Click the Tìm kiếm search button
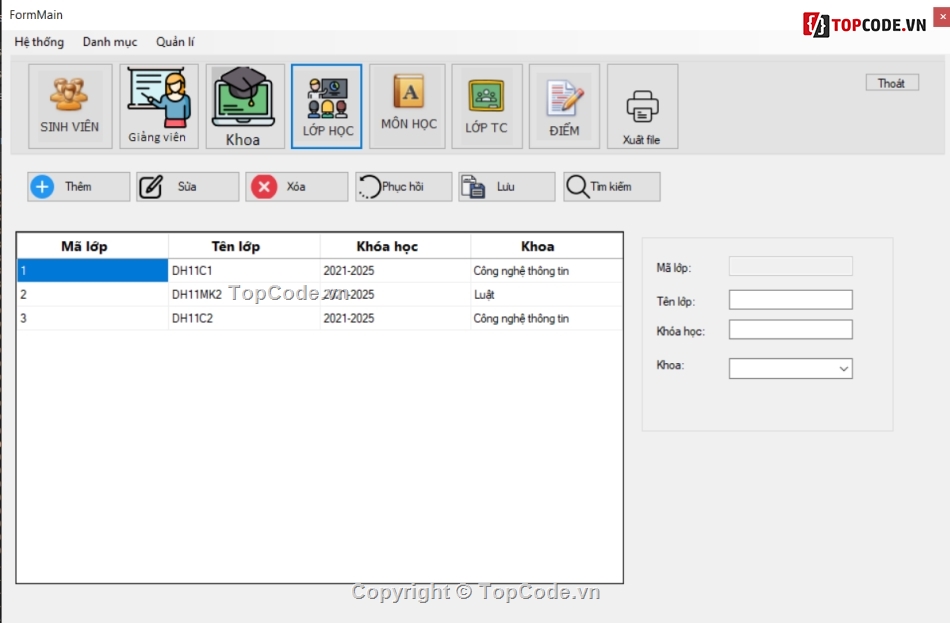Image resolution: width=950 pixels, height=623 pixels. click(612, 187)
